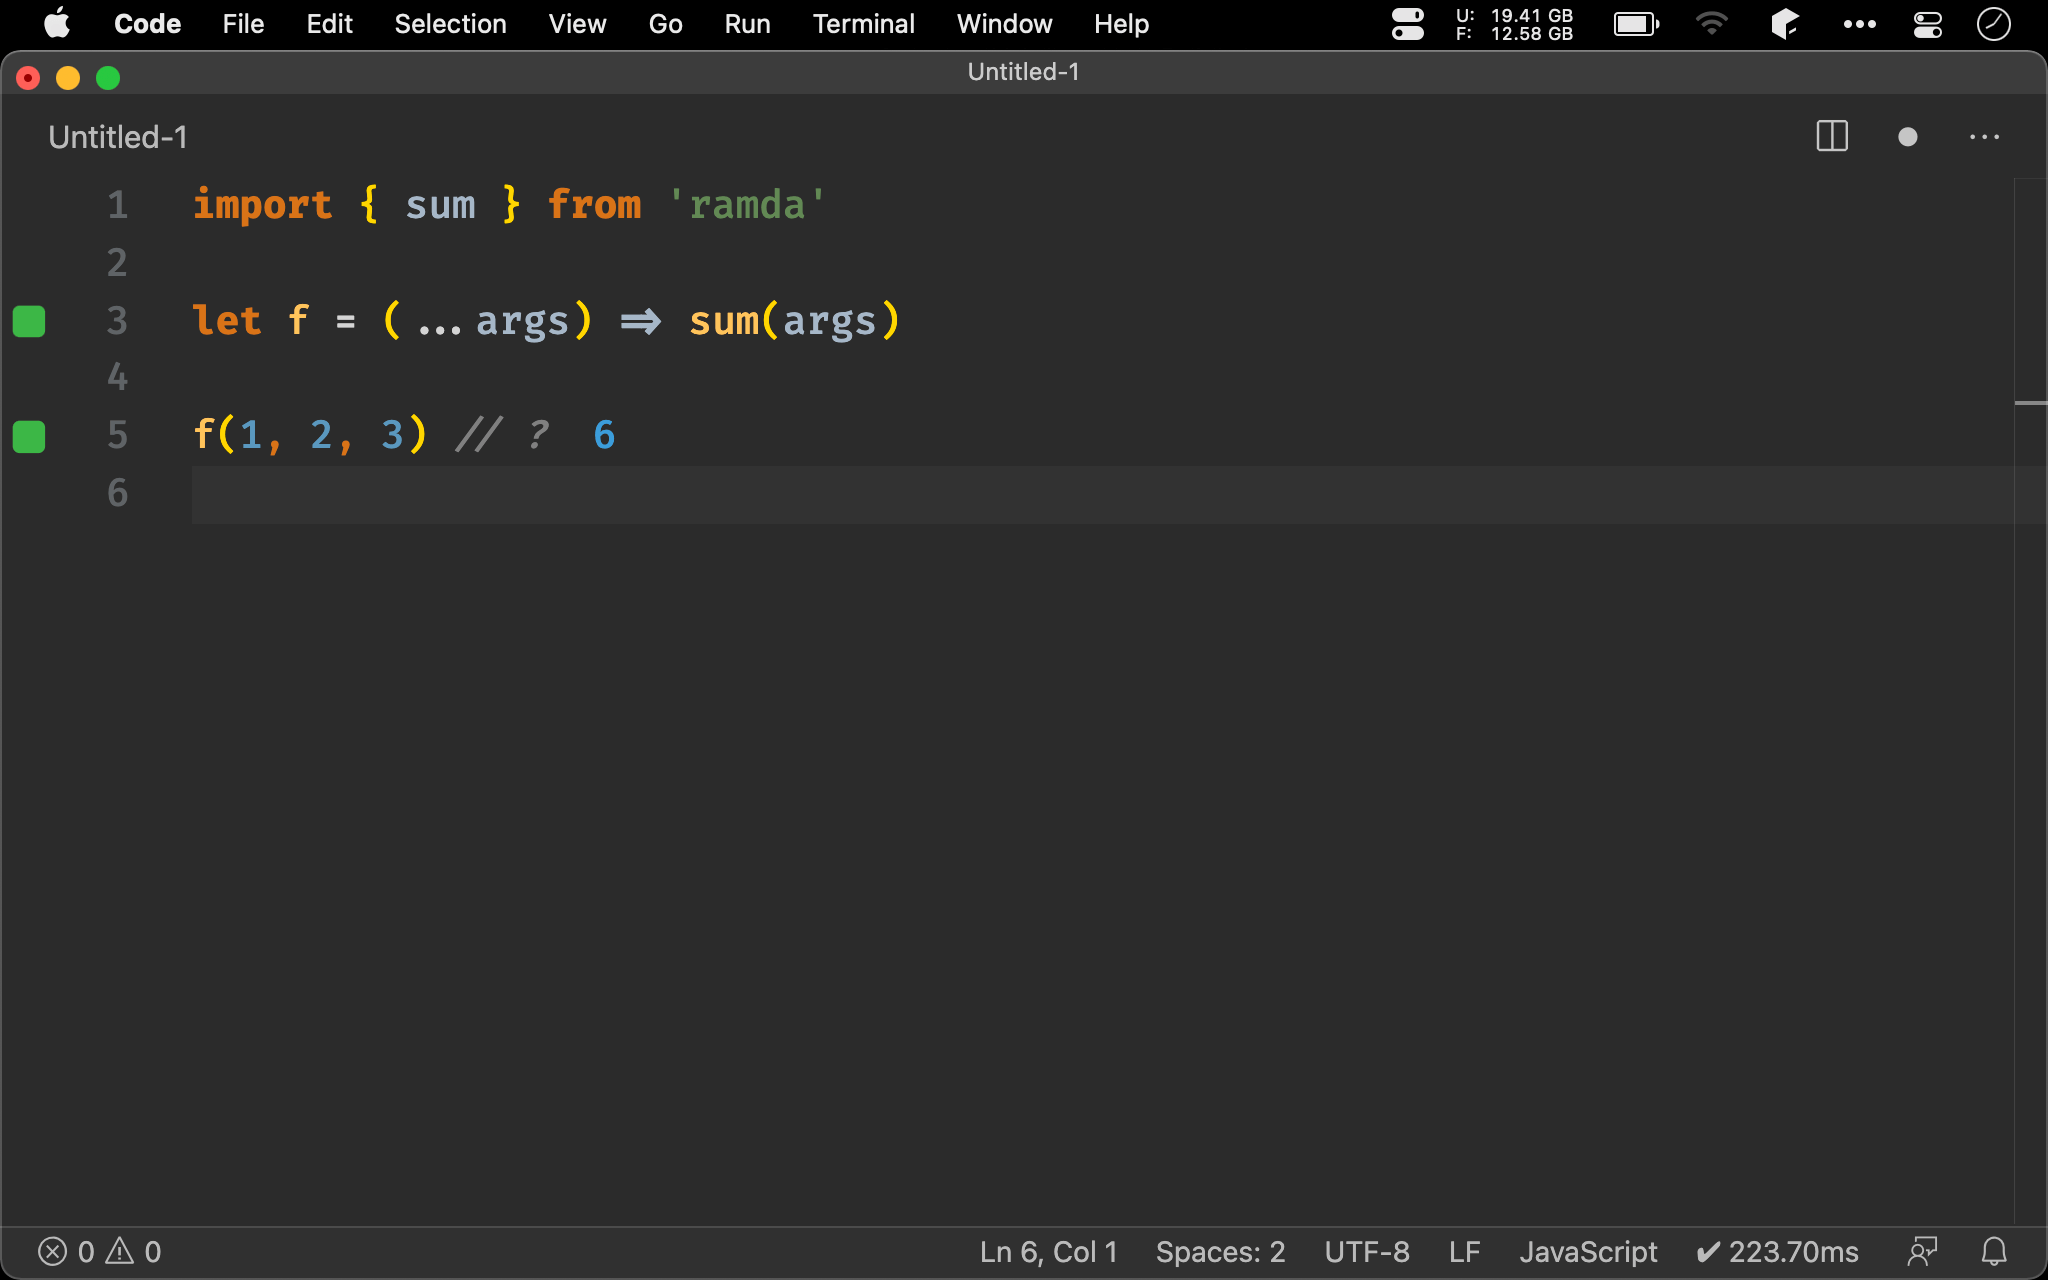
Task: Click the feedback person icon in status bar
Action: tap(1922, 1251)
